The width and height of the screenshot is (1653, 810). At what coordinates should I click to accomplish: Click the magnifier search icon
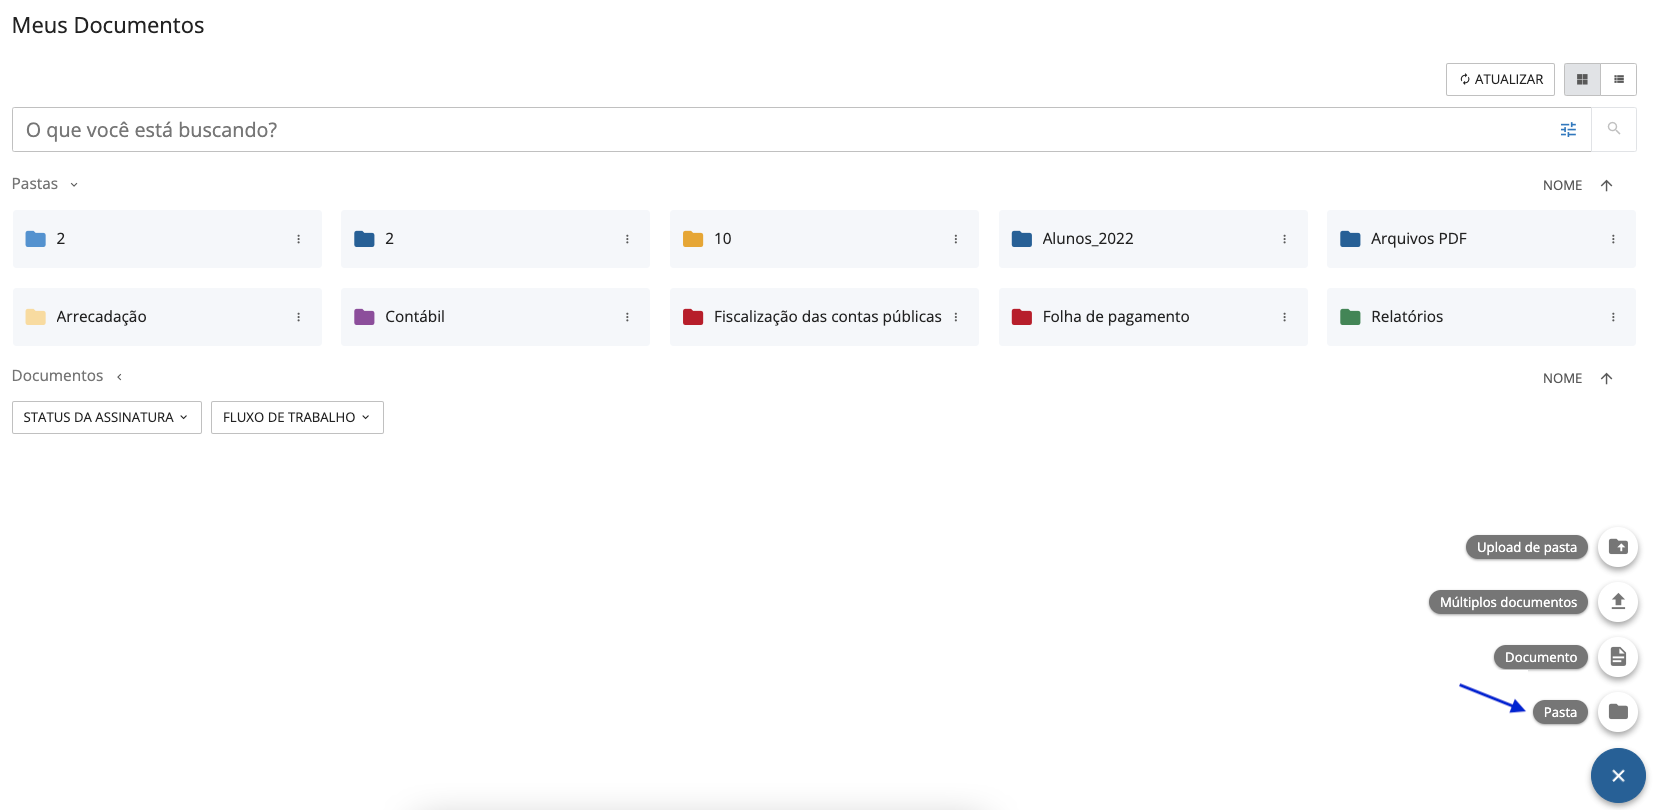(x=1613, y=129)
